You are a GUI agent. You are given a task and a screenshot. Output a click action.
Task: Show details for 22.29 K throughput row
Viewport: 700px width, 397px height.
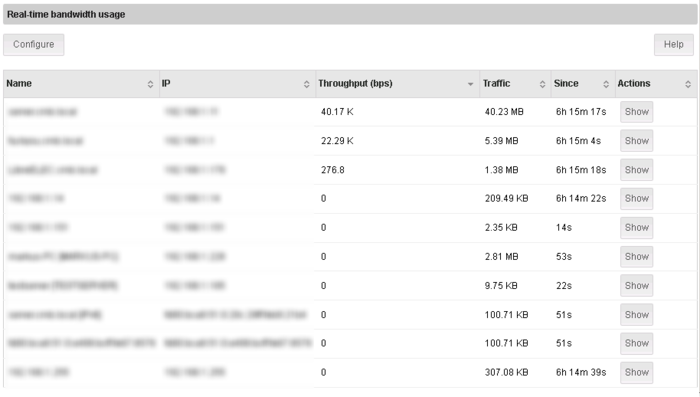(637, 141)
